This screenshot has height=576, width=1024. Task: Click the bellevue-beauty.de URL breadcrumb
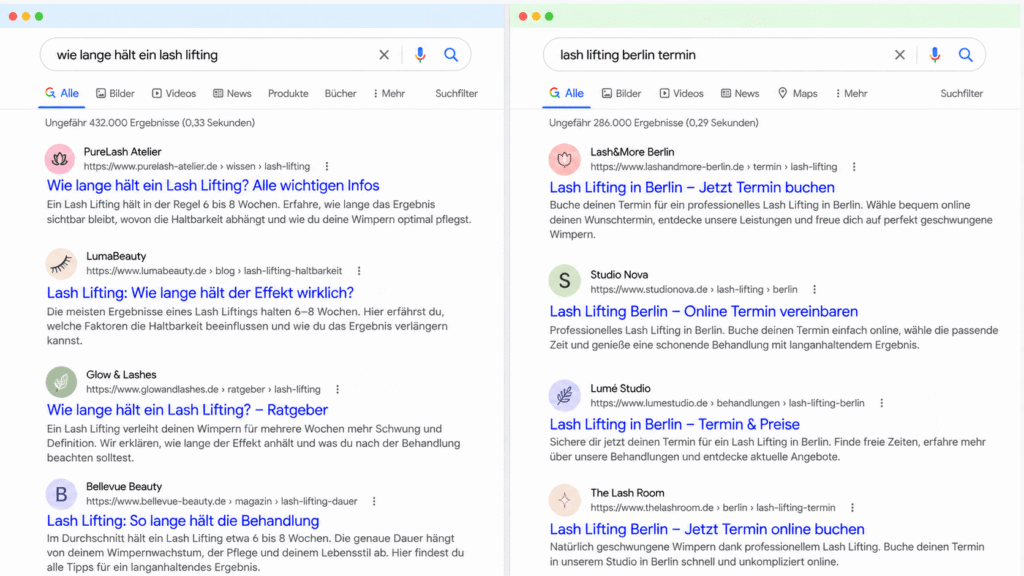[221, 502]
